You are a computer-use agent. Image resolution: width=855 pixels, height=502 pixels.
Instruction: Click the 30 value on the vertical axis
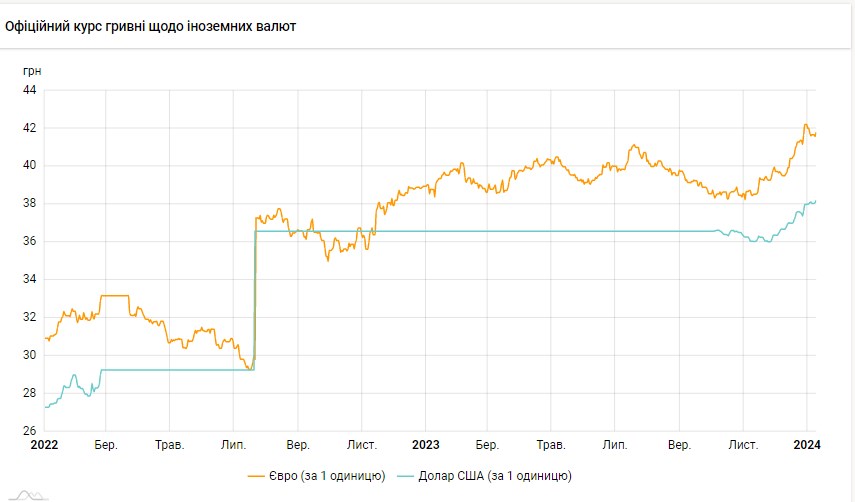coord(29,355)
